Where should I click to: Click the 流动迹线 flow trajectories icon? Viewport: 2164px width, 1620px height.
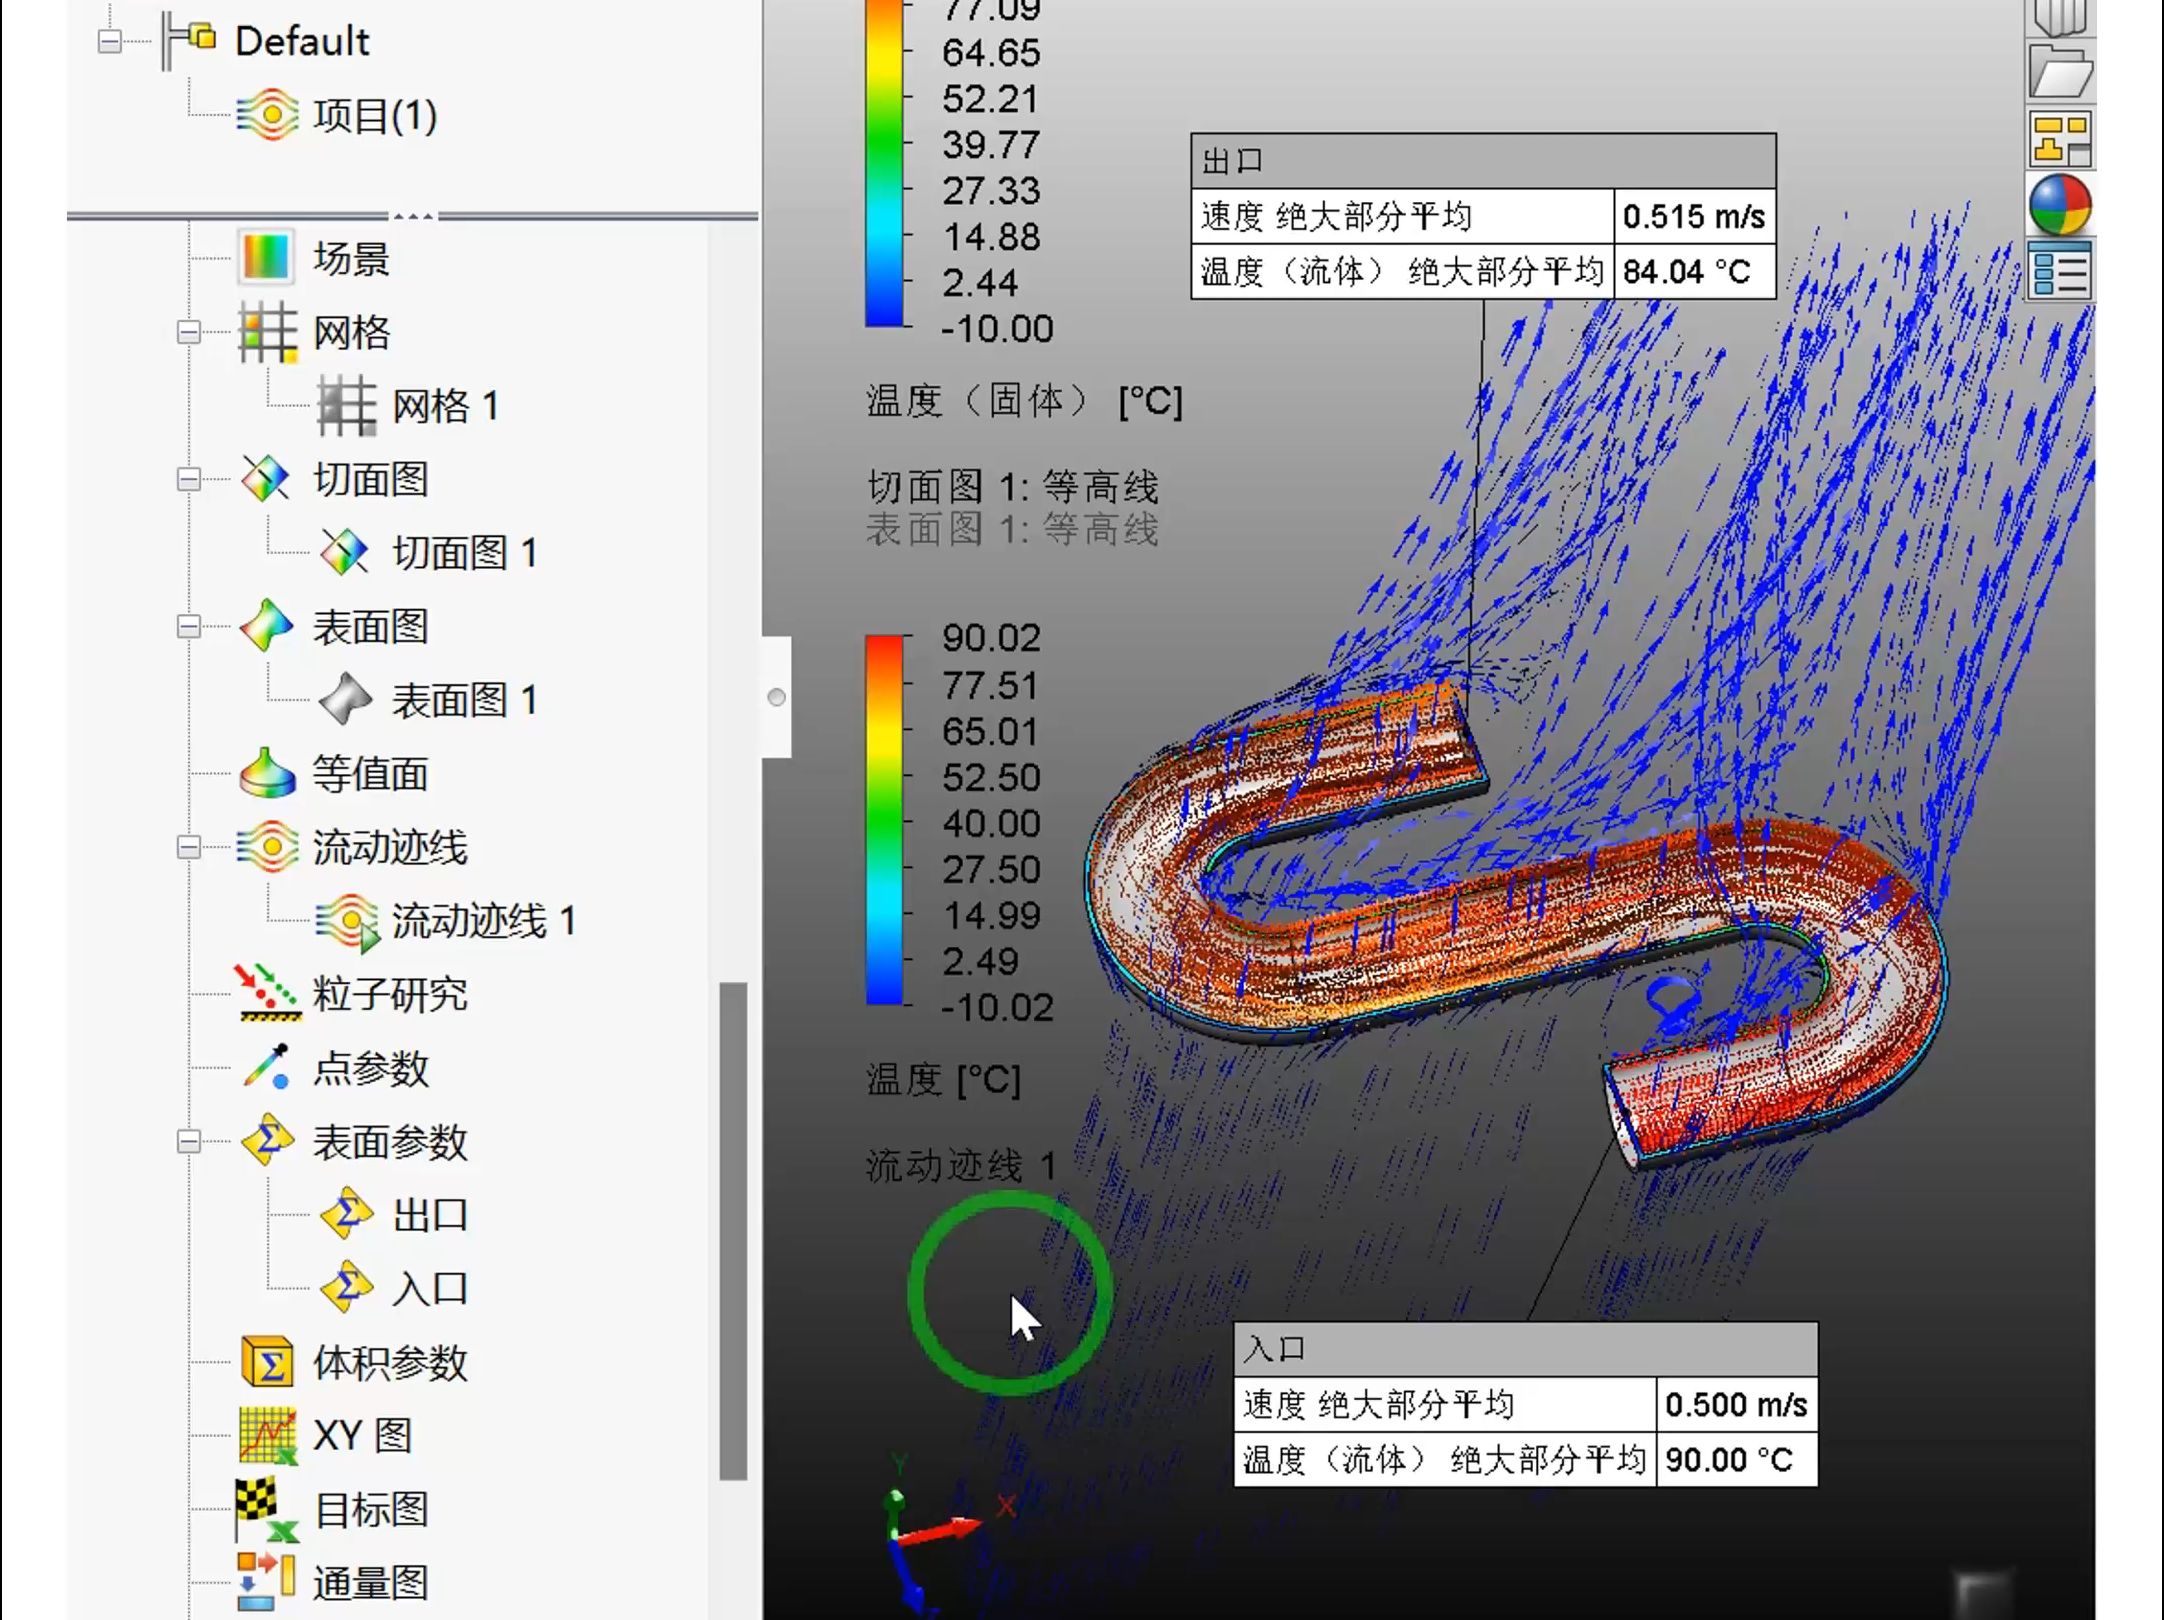[x=267, y=847]
